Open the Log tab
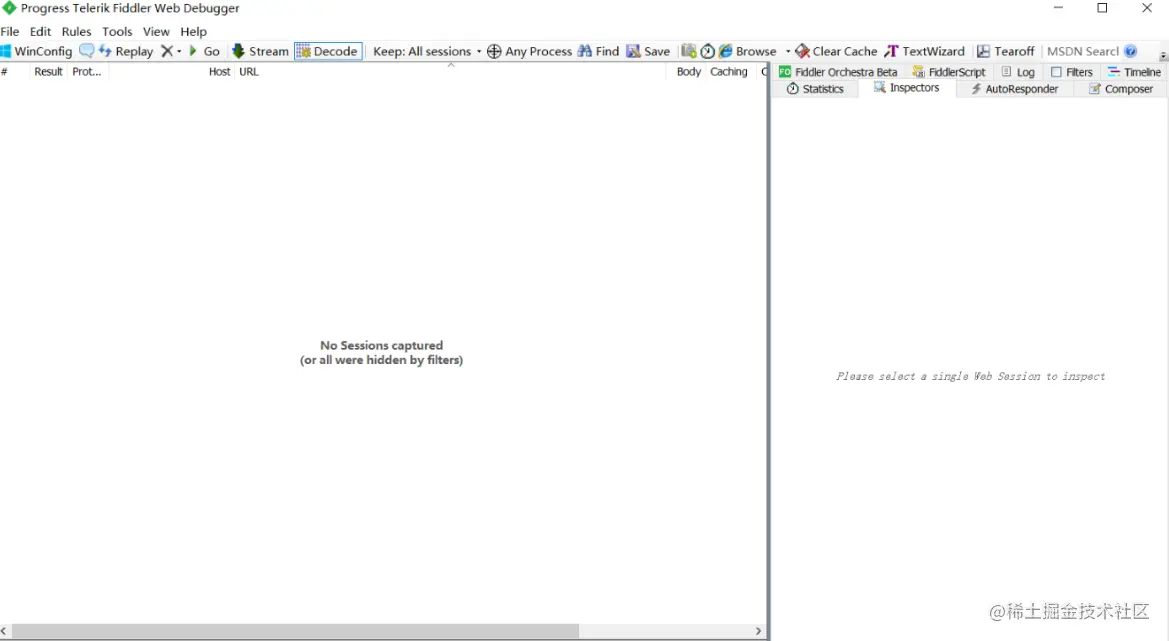The image size is (1169, 641). 1018,72
